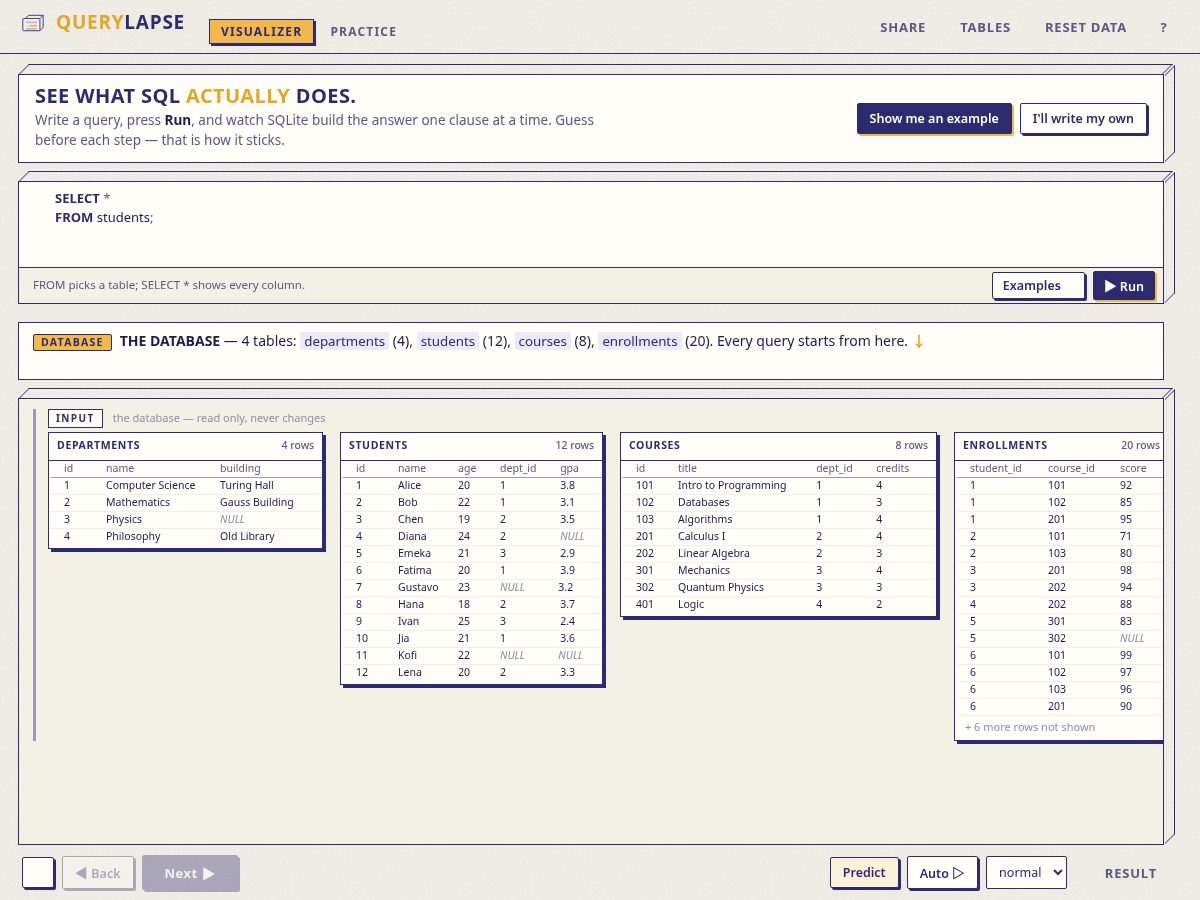Select student name Diana

pyautogui.click(x=411, y=536)
